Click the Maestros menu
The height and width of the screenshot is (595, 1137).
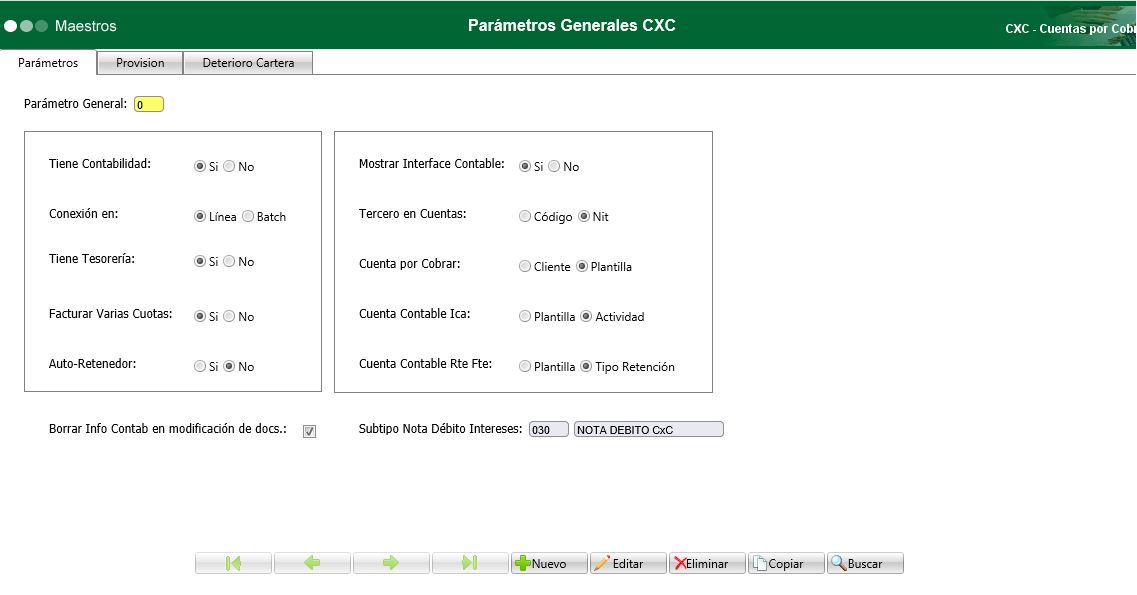pos(85,26)
